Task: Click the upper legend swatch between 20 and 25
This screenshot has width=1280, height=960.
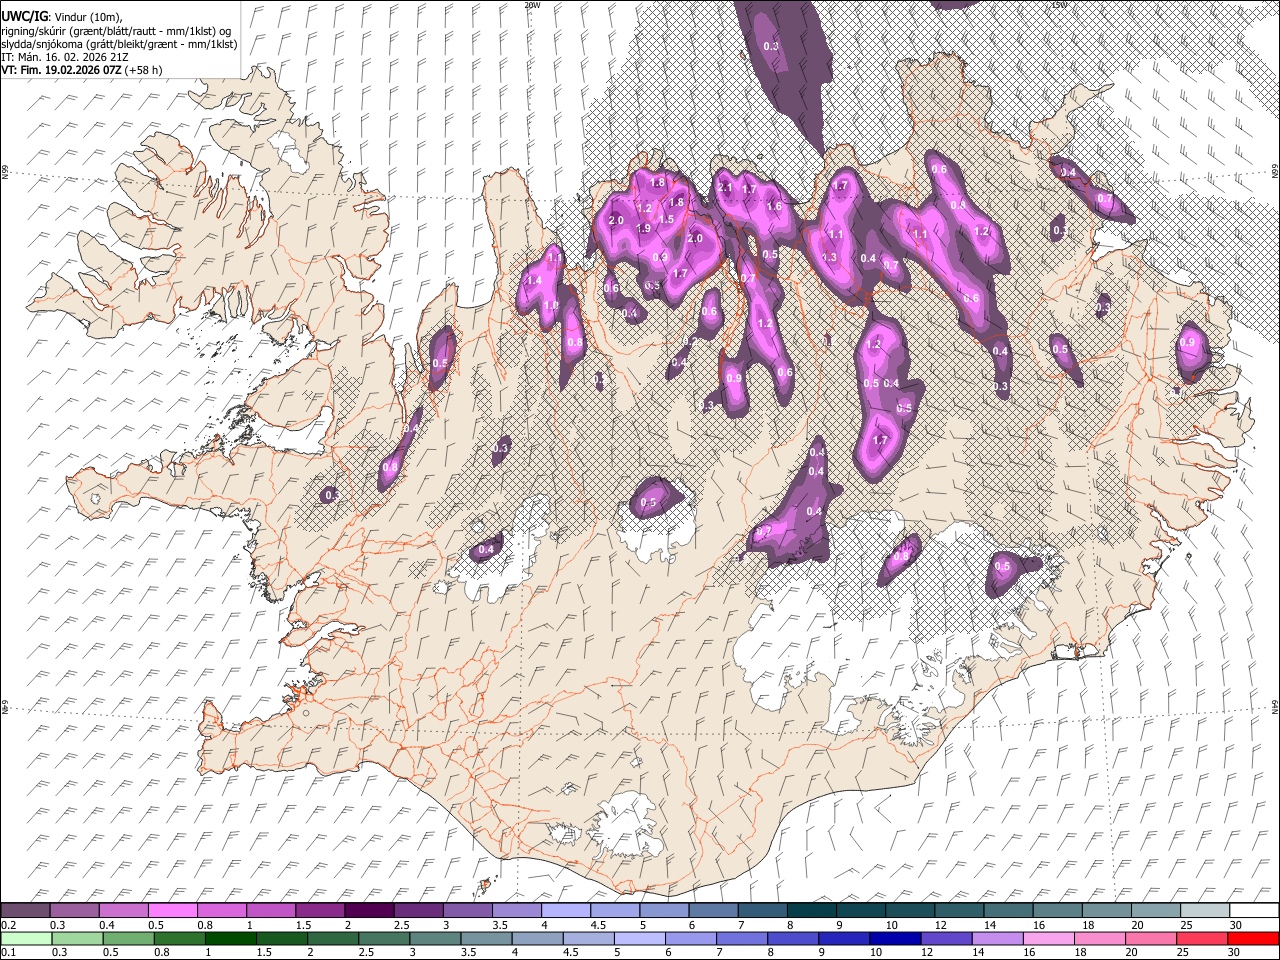Action: coord(1155,911)
